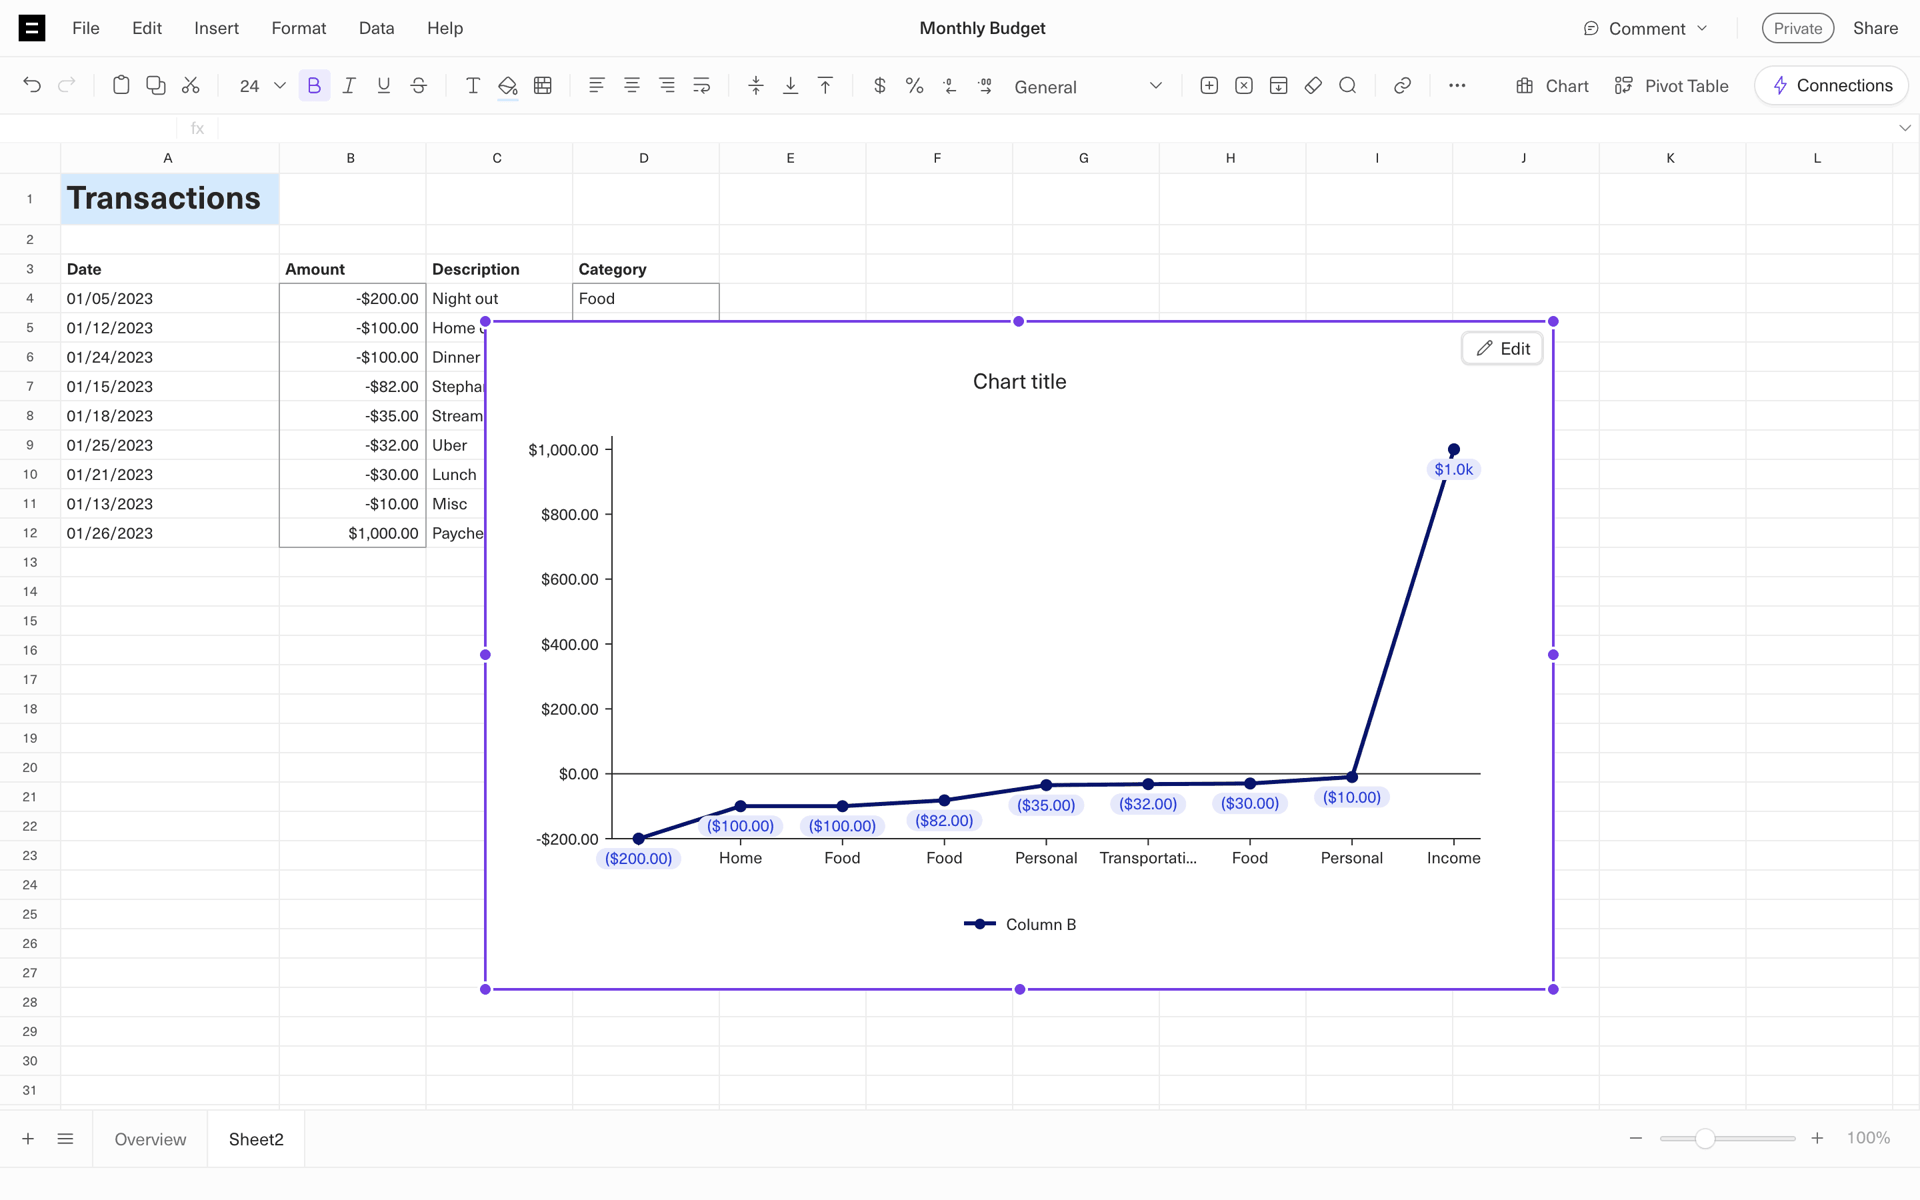Viewport: 1920px width, 1200px height.
Task: Click the chart Edit button
Action: point(1503,349)
